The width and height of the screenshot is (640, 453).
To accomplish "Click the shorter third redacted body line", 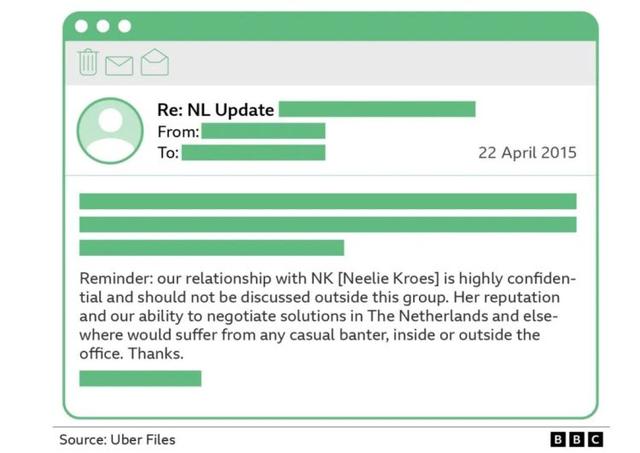I will point(211,248).
